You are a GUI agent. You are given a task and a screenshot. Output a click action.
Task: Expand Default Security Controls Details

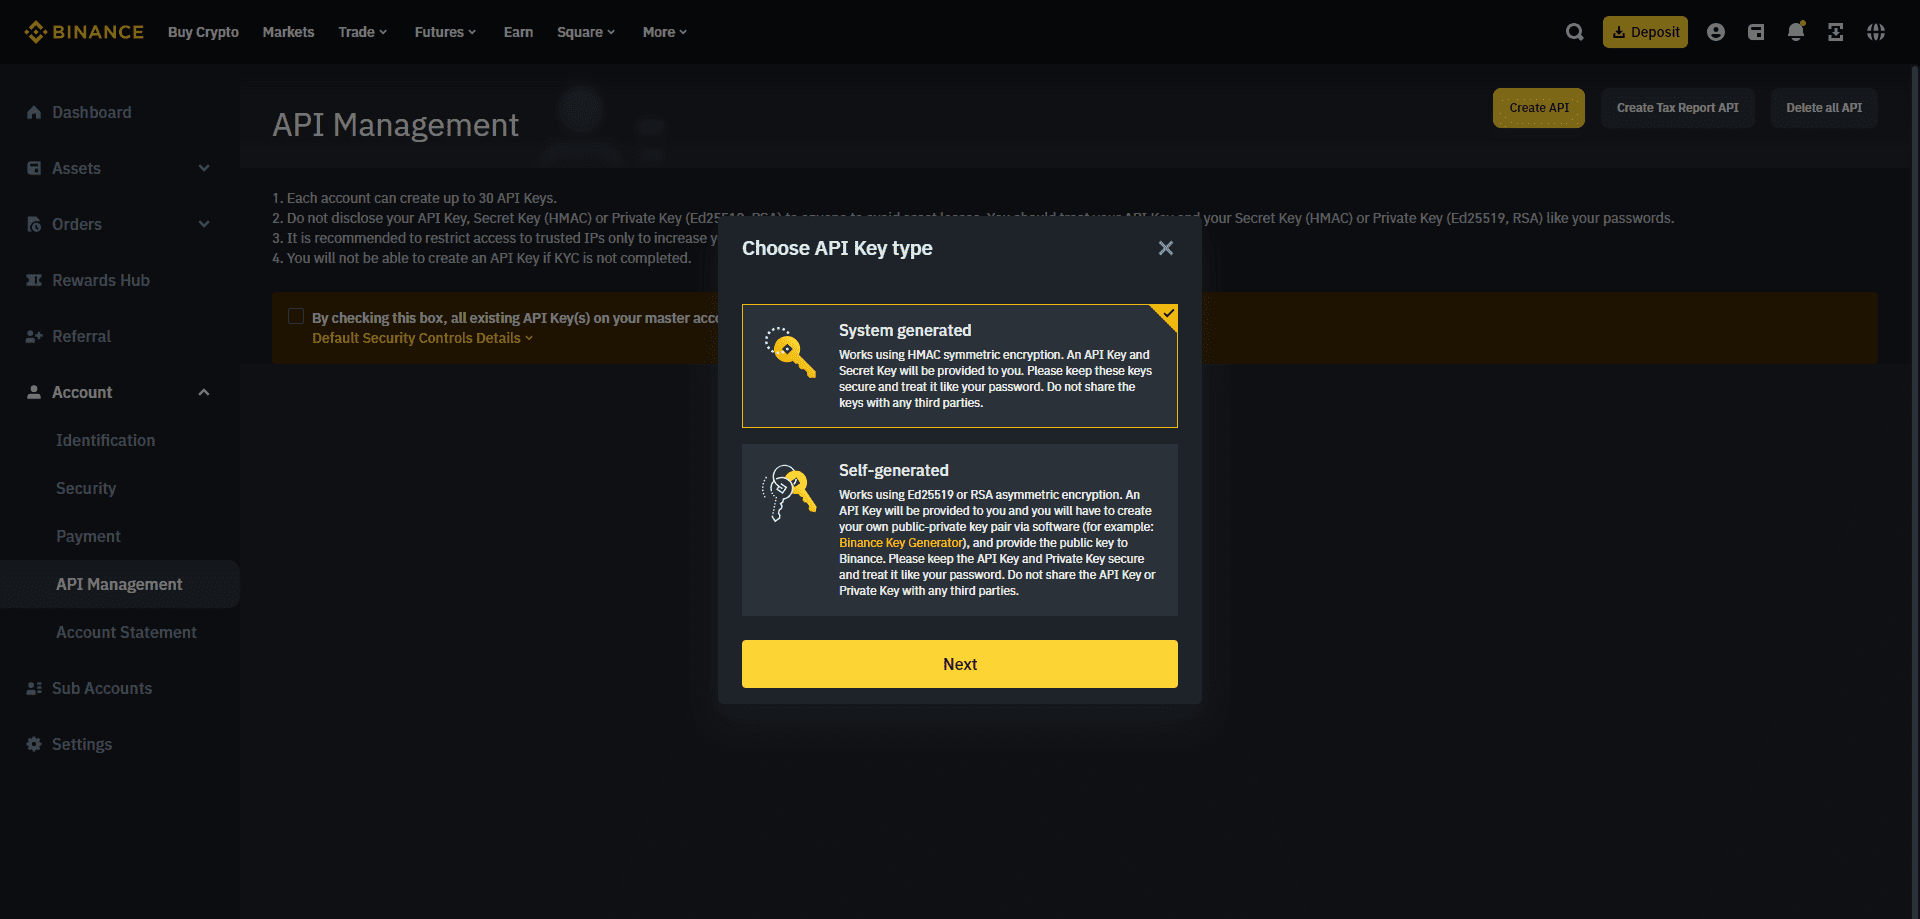point(422,339)
